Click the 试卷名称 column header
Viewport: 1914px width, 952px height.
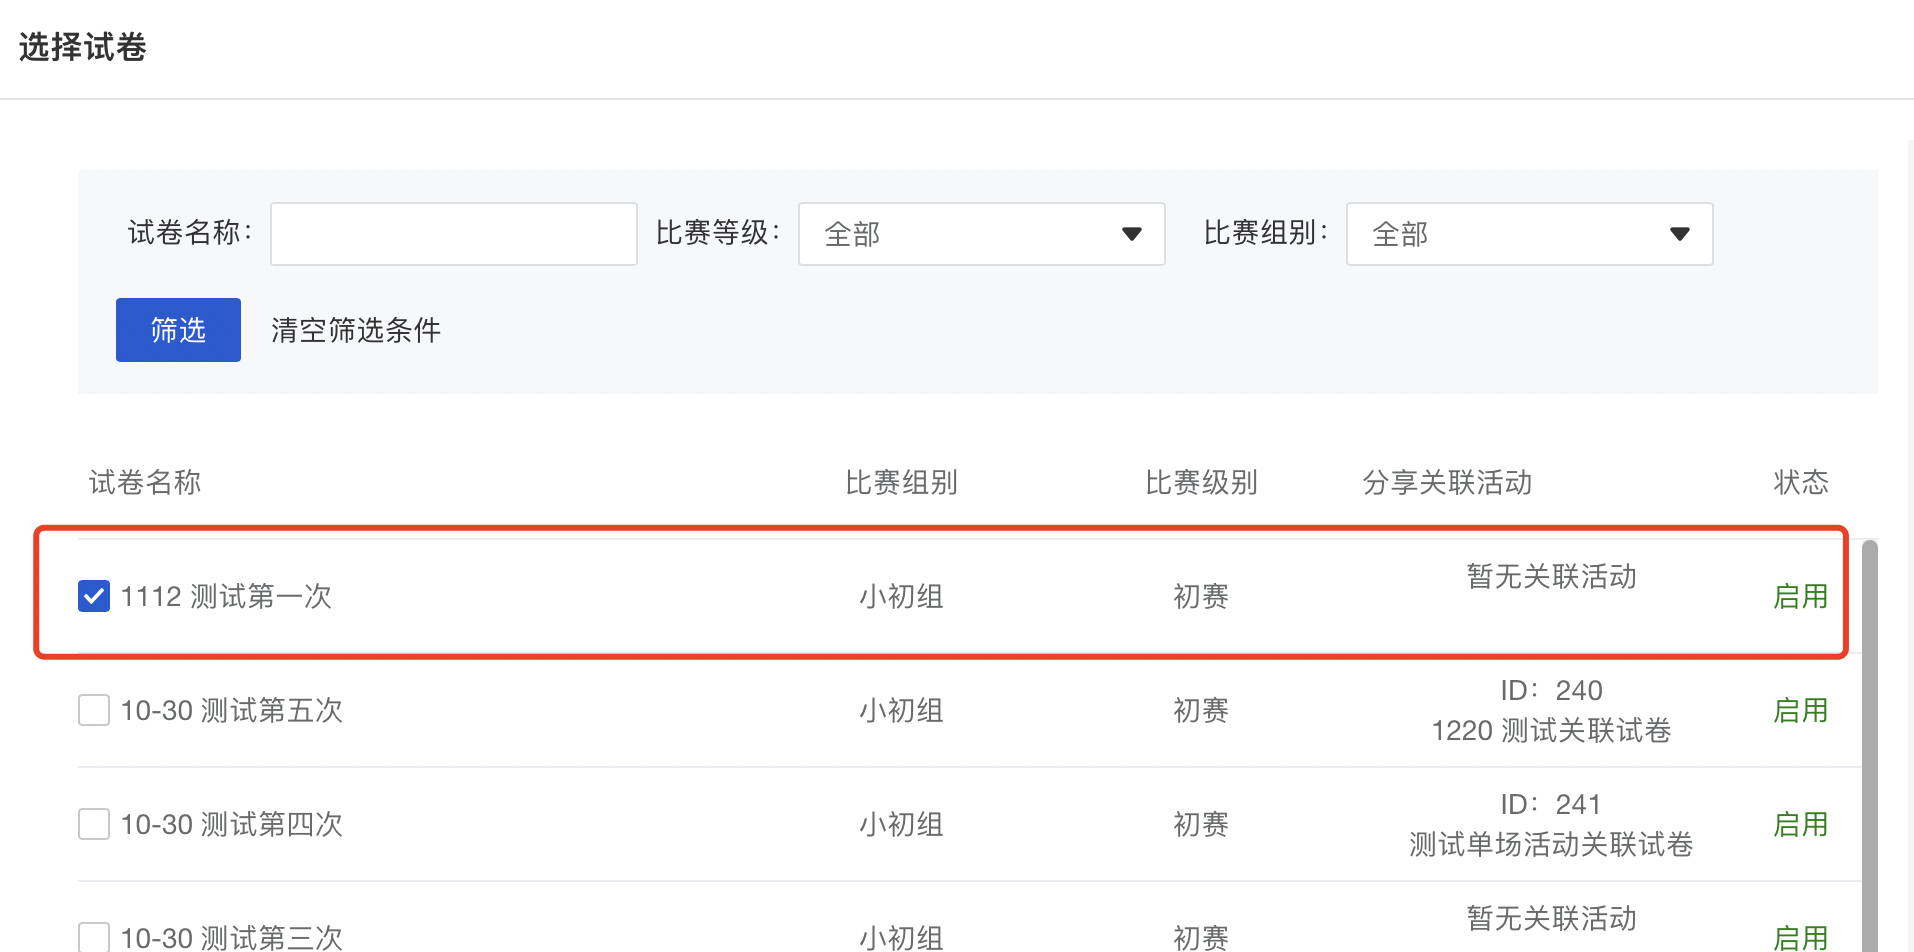145,482
